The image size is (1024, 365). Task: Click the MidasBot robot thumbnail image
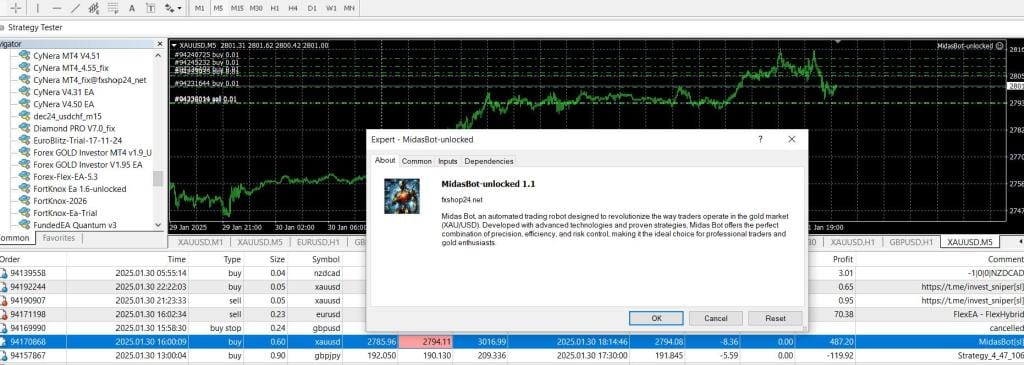(402, 196)
